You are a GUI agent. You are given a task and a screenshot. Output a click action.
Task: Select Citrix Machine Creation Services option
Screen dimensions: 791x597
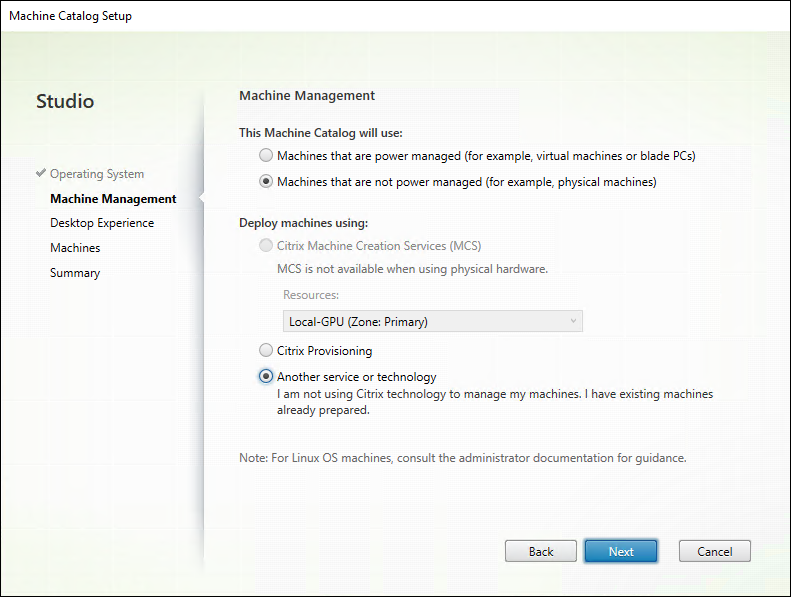(x=265, y=246)
